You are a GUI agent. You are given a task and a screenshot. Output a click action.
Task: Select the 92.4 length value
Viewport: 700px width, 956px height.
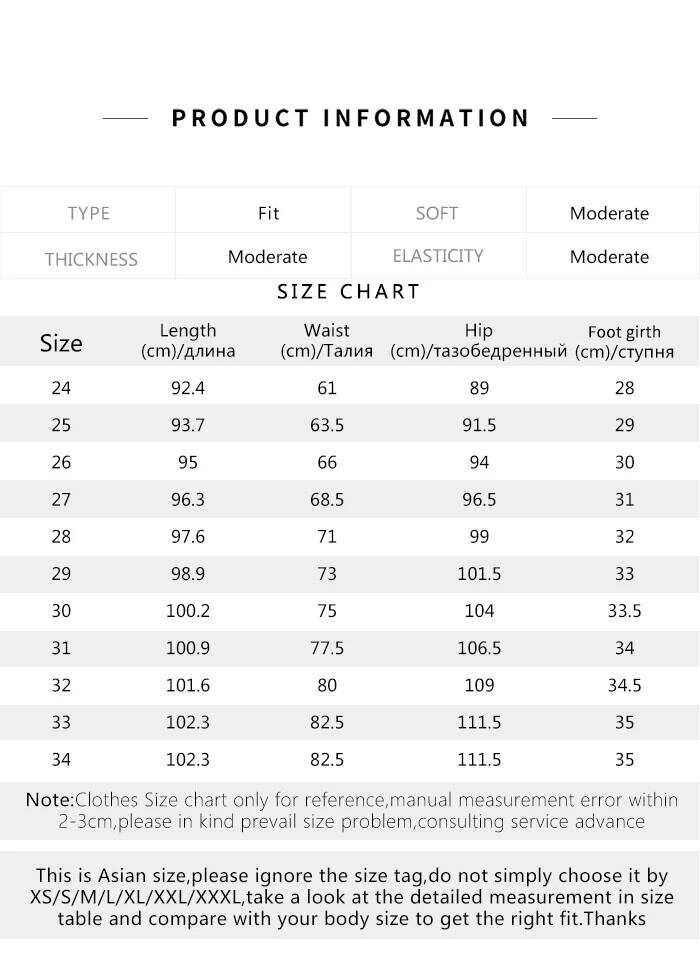point(188,388)
